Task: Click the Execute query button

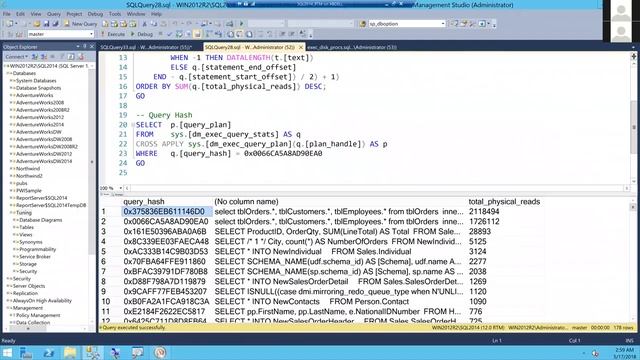Action: coord(113,34)
